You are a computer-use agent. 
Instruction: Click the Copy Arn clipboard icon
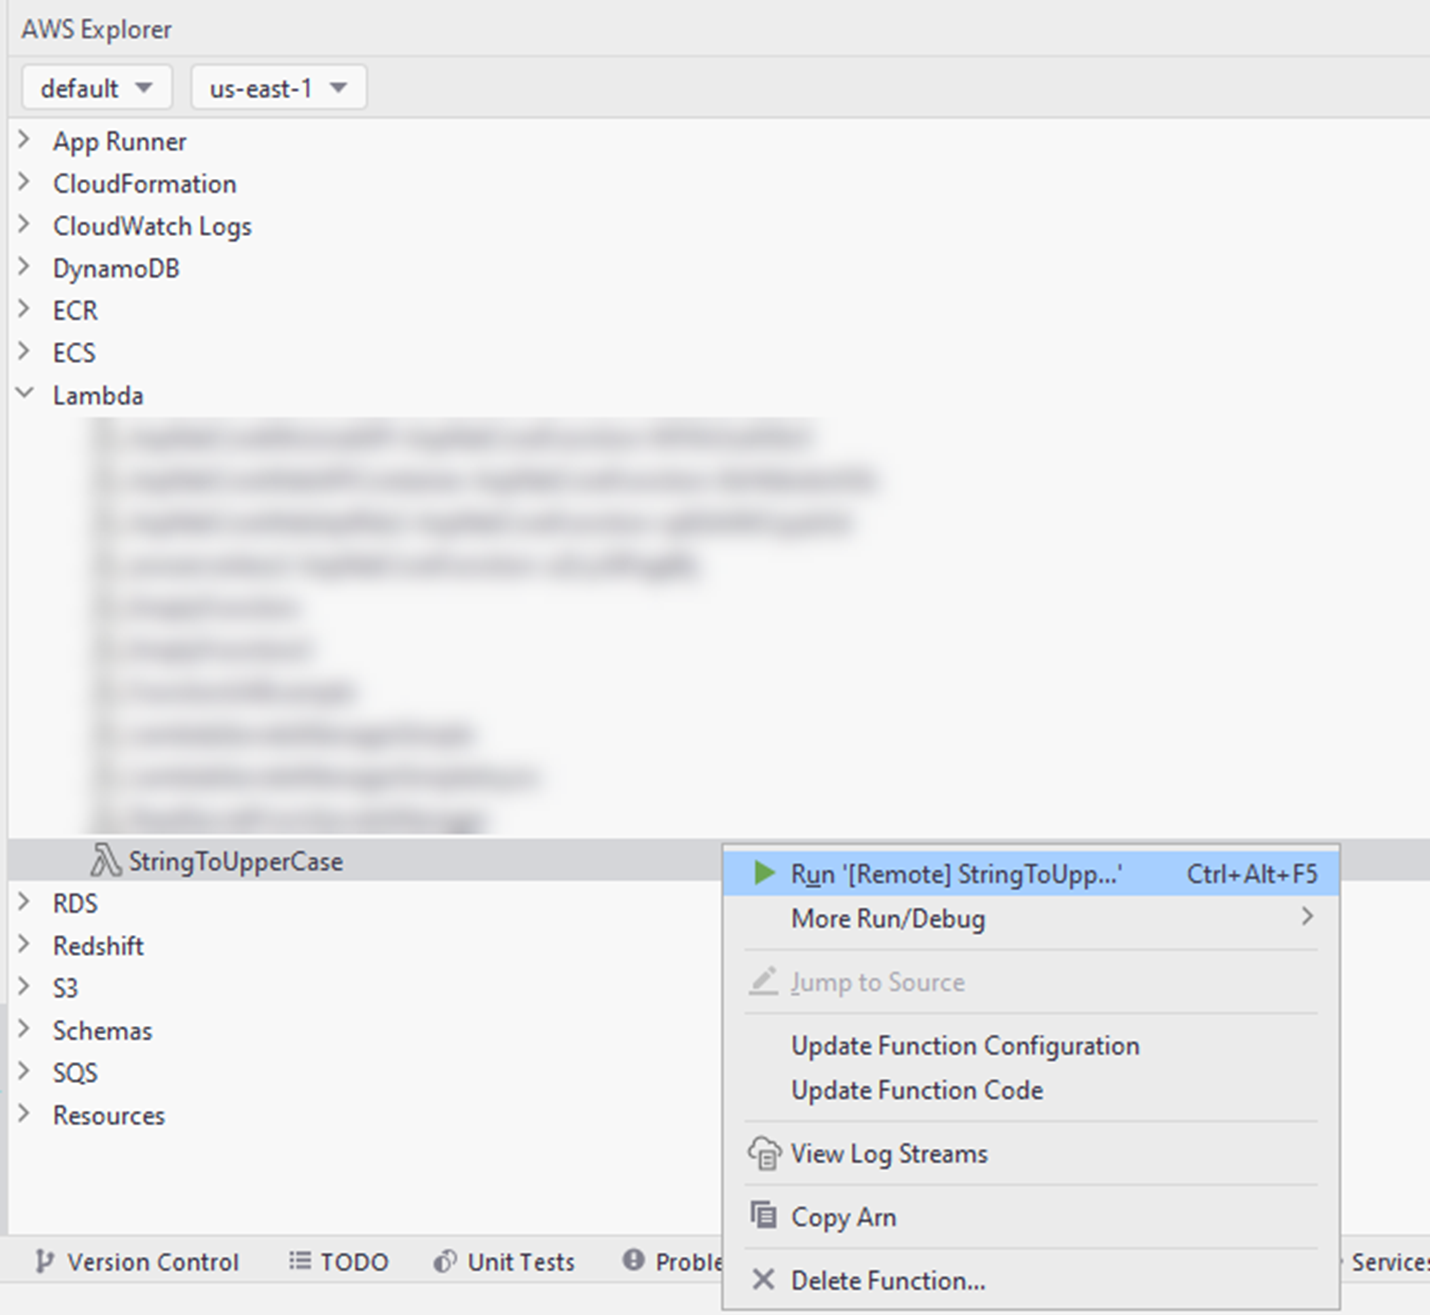pyautogui.click(x=764, y=1216)
